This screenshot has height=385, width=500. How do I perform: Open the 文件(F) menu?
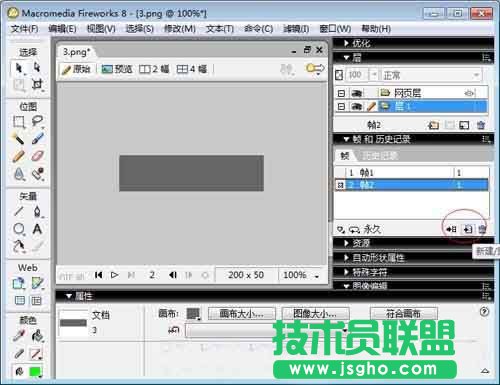click(24, 29)
